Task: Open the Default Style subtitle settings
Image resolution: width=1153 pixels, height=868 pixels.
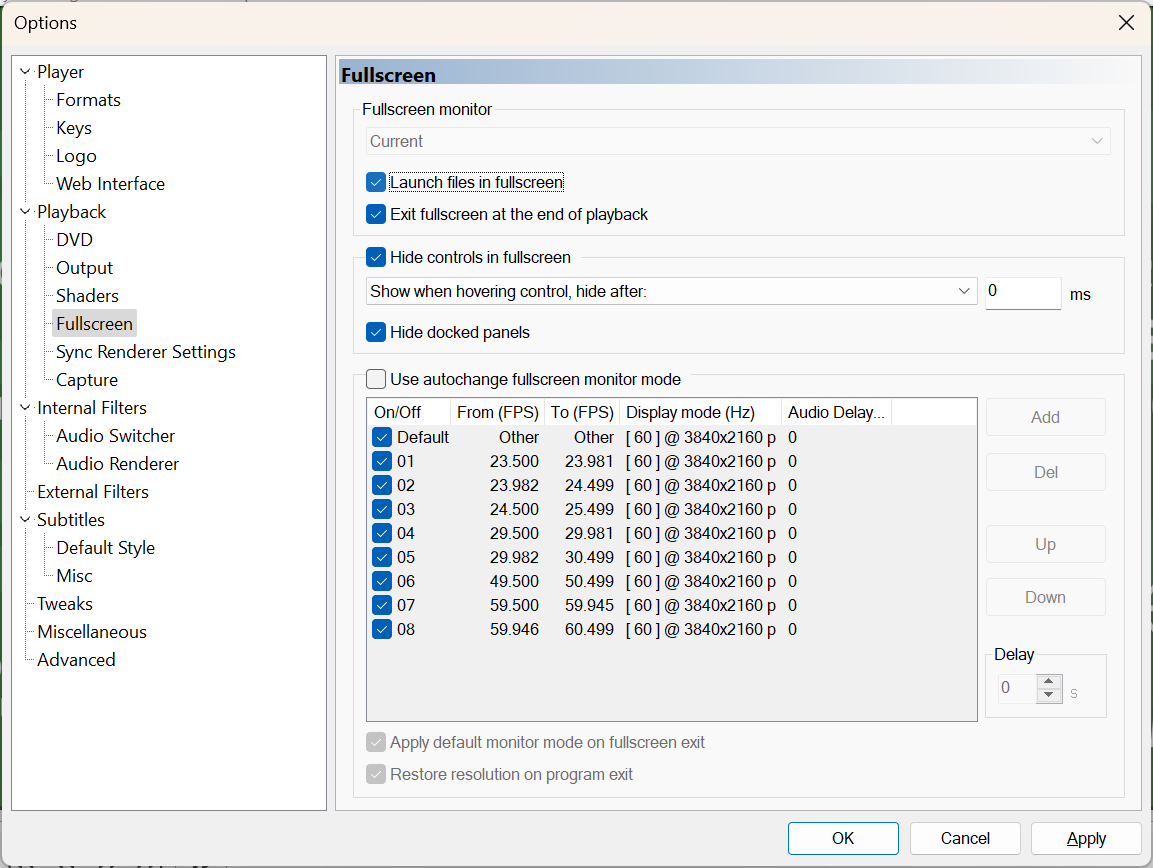Action: (x=104, y=547)
